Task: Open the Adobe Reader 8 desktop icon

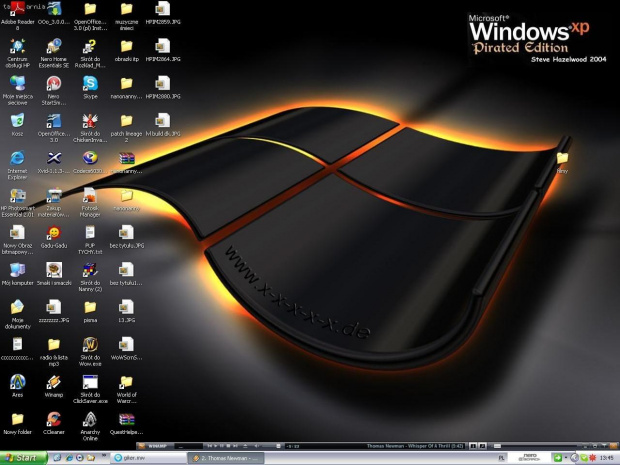Action: pos(17,16)
